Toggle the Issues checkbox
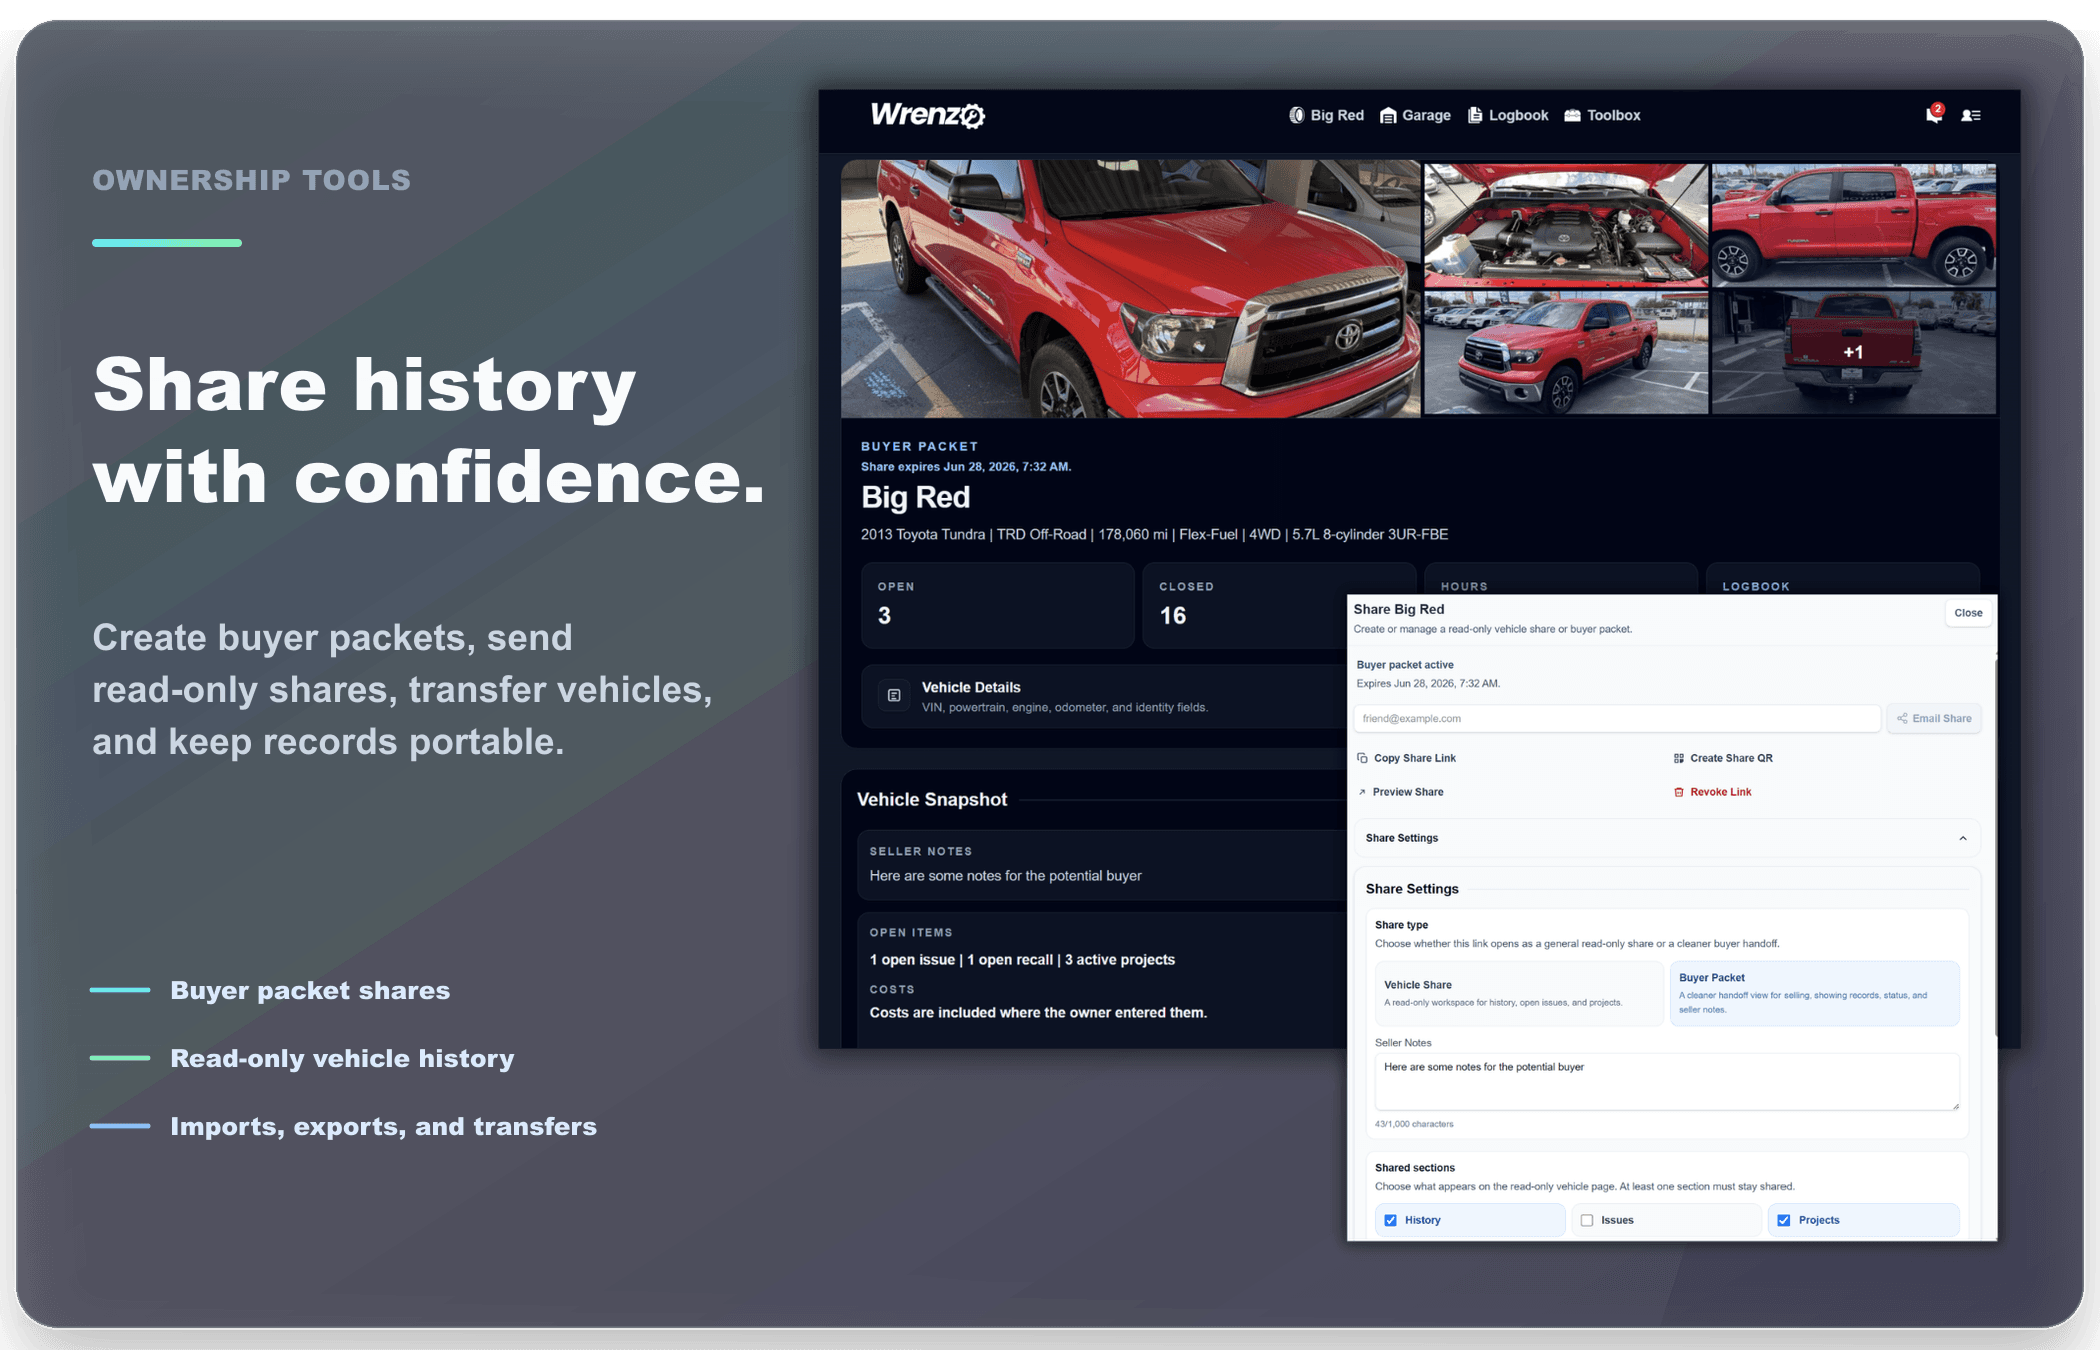2100x1350 pixels. click(1586, 1220)
